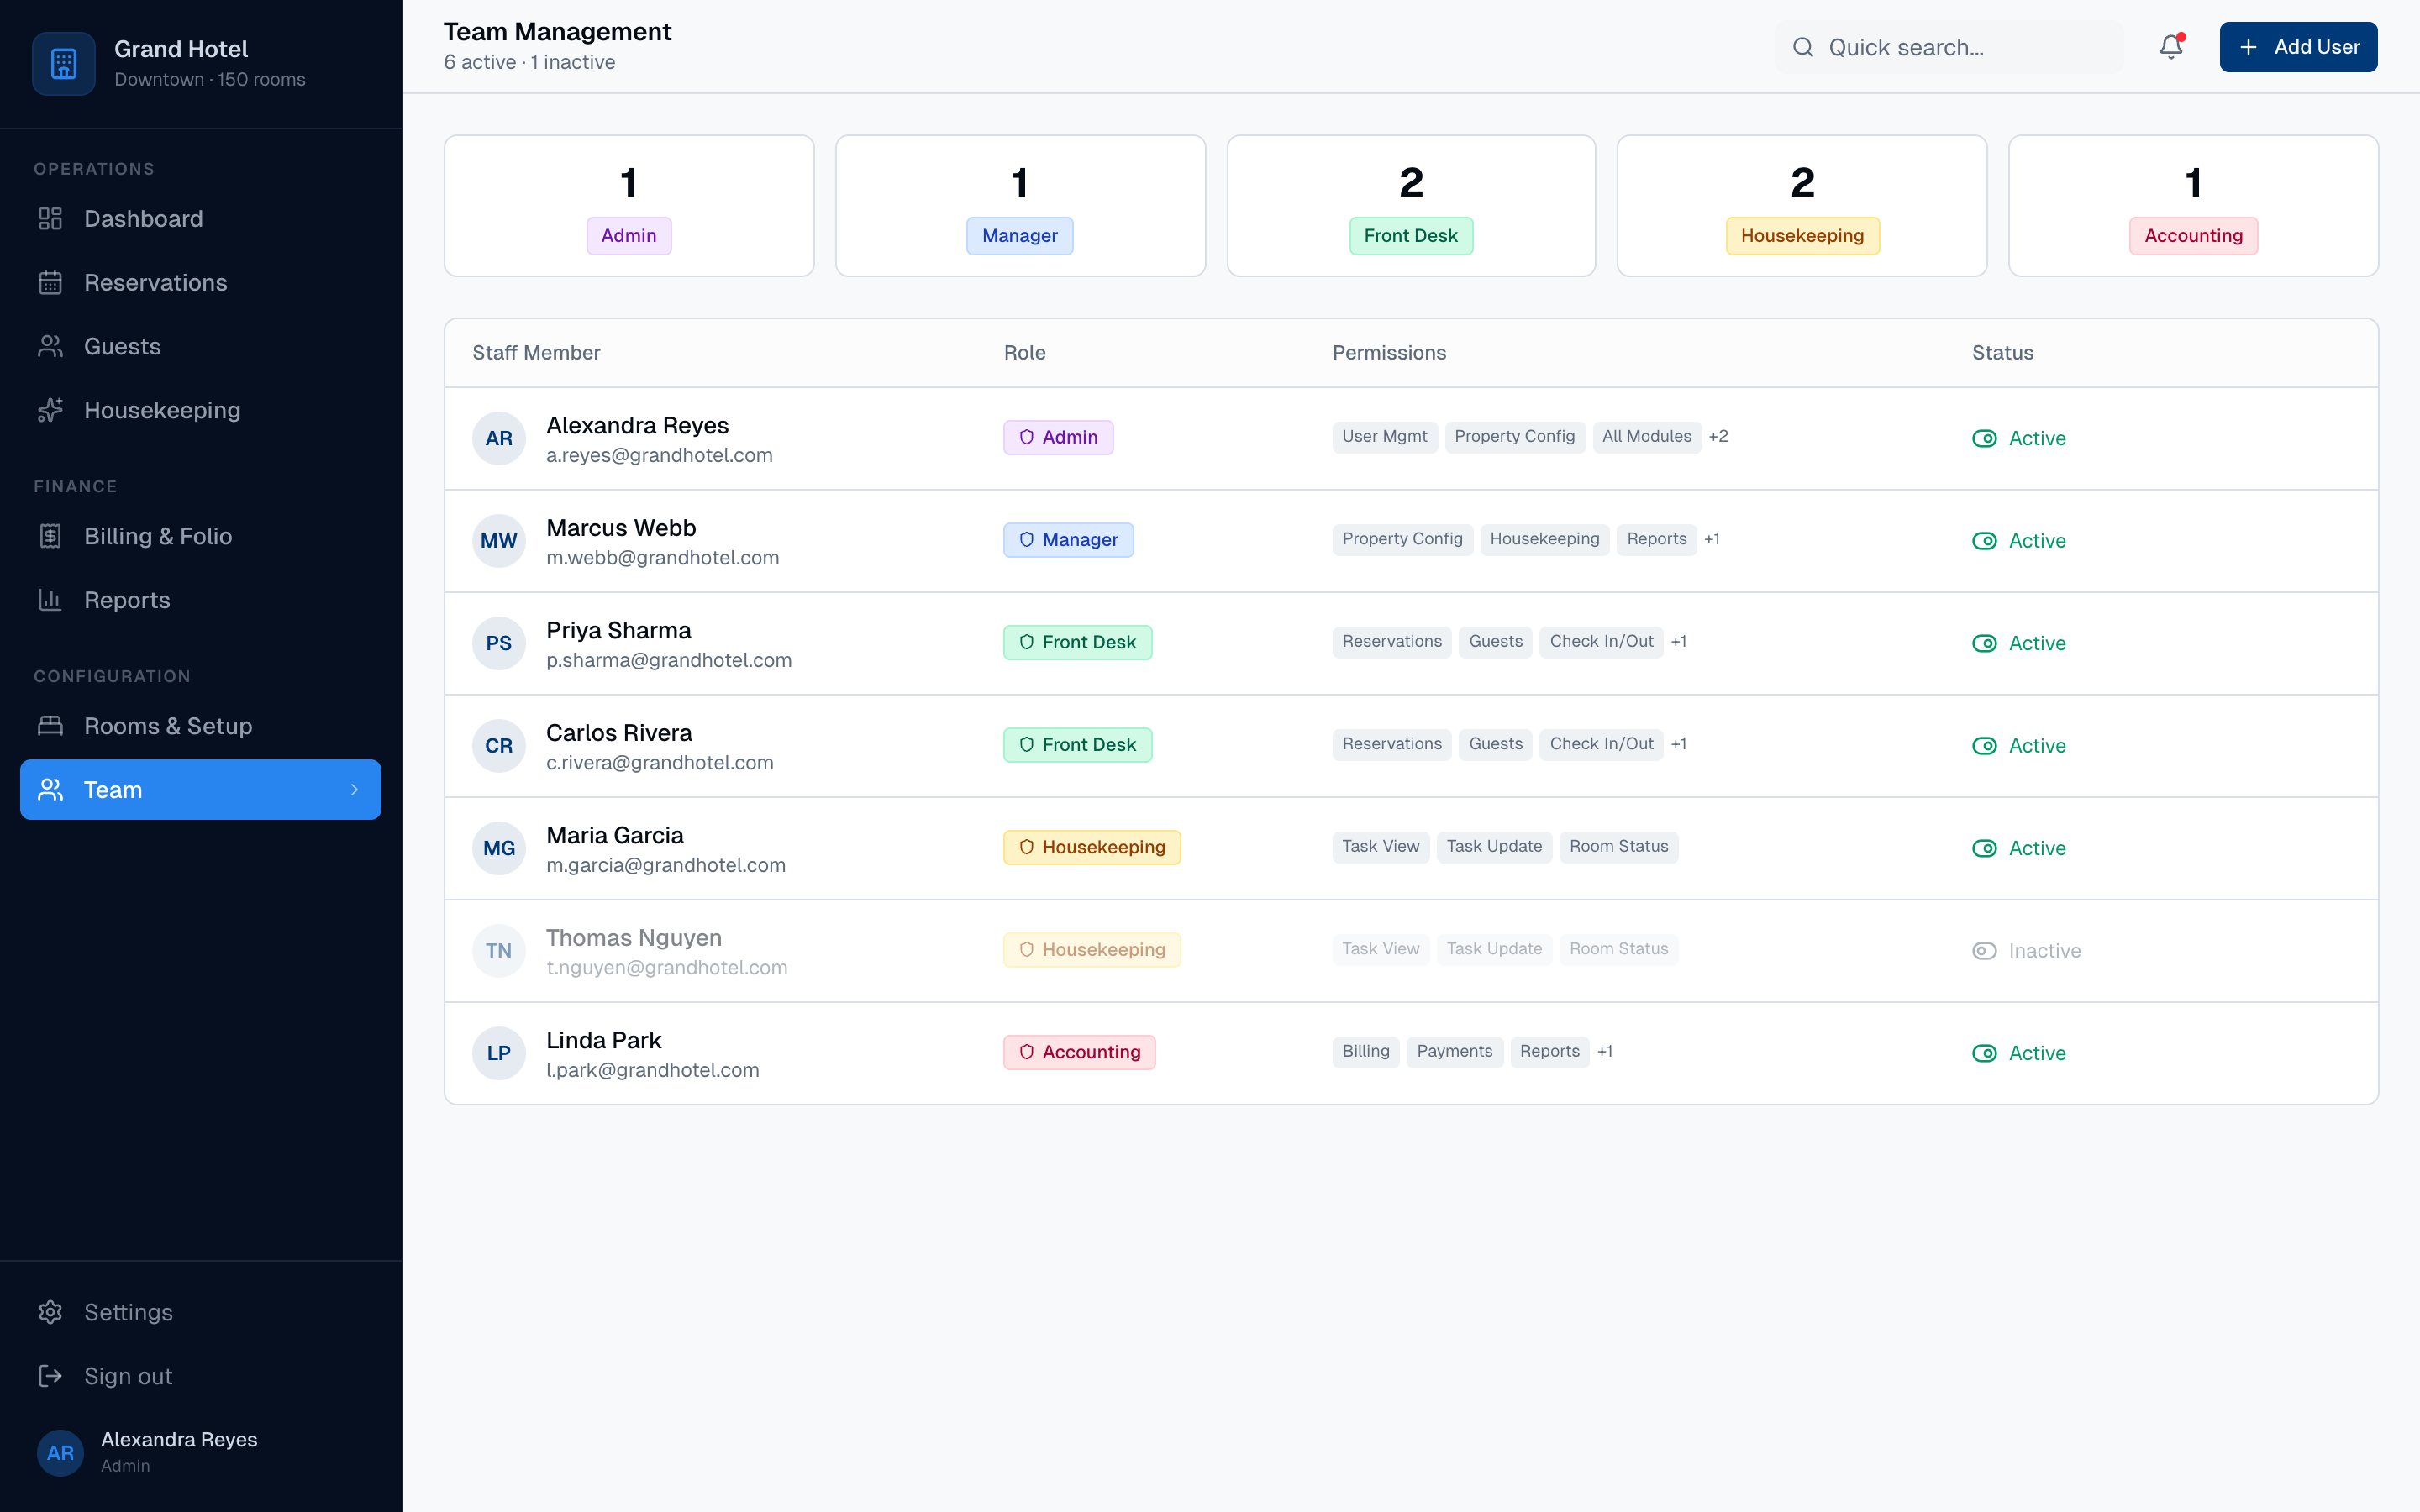Click Carlos Rivera's CR avatar
Image resolution: width=2420 pixels, height=1512 pixels.
point(499,746)
